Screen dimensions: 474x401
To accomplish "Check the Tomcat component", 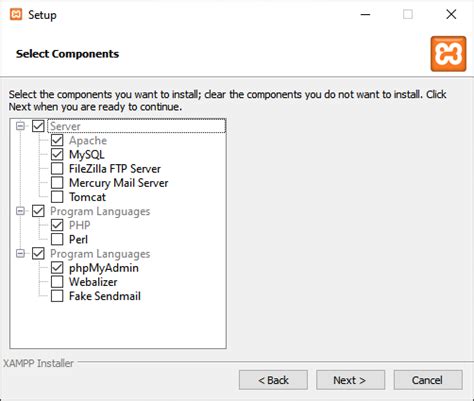I will (x=57, y=197).
